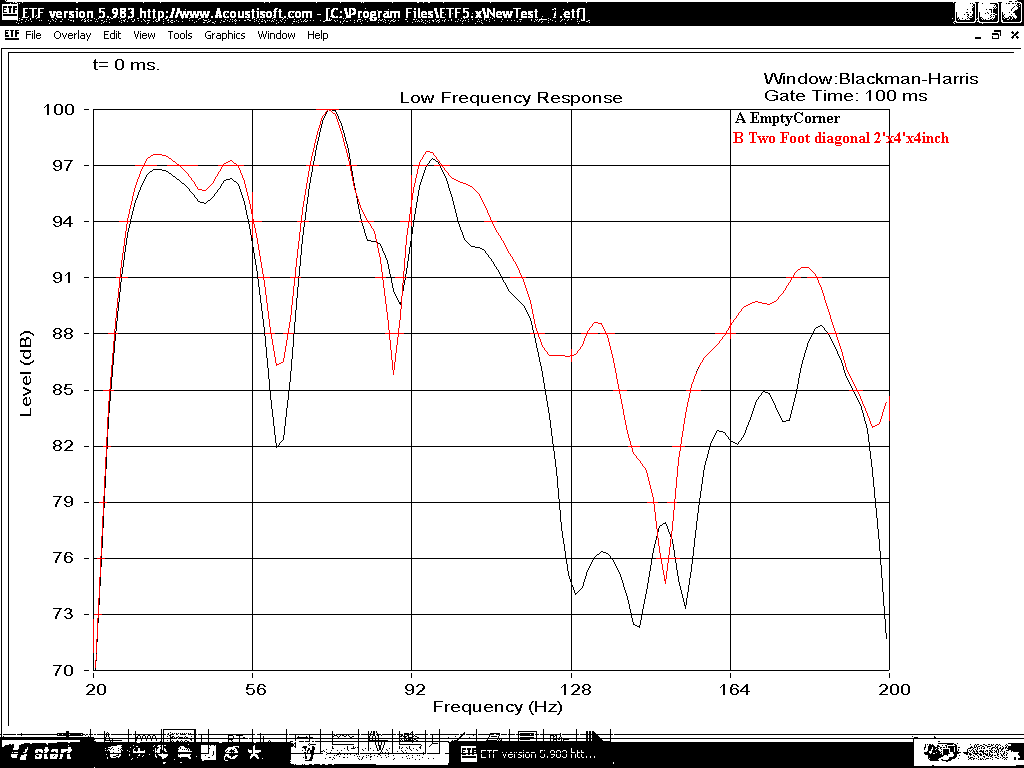Click the red 'B Two Foot diagonal' legend

pos(841,138)
